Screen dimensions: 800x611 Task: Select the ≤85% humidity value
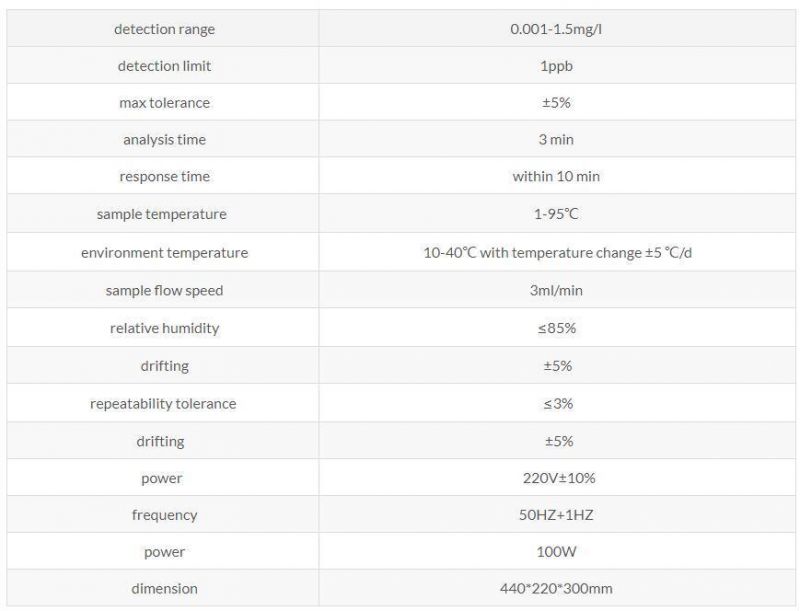(557, 328)
